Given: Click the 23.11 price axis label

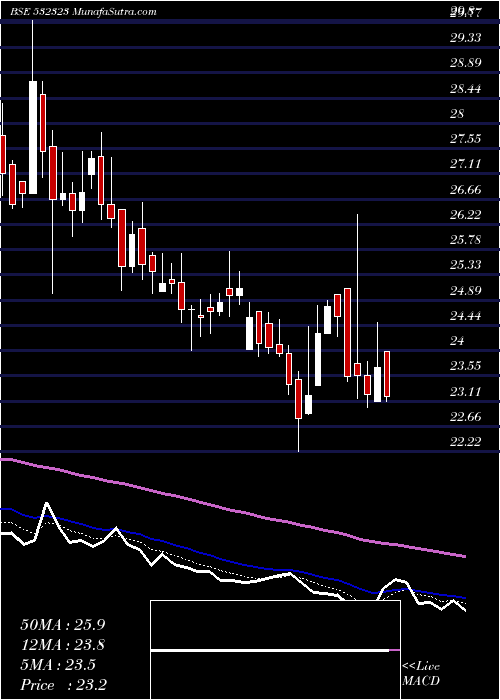Looking at the screenshot, I should point(466,392).
